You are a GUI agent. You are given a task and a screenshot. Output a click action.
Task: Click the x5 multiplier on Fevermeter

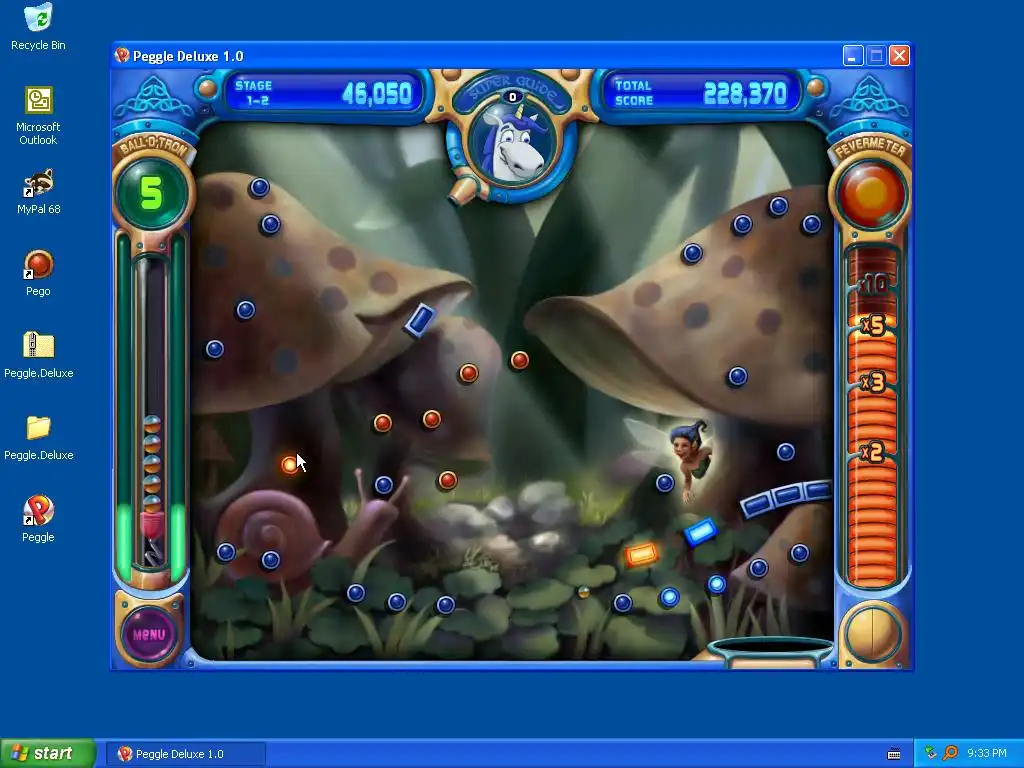(x=872, y=325)
